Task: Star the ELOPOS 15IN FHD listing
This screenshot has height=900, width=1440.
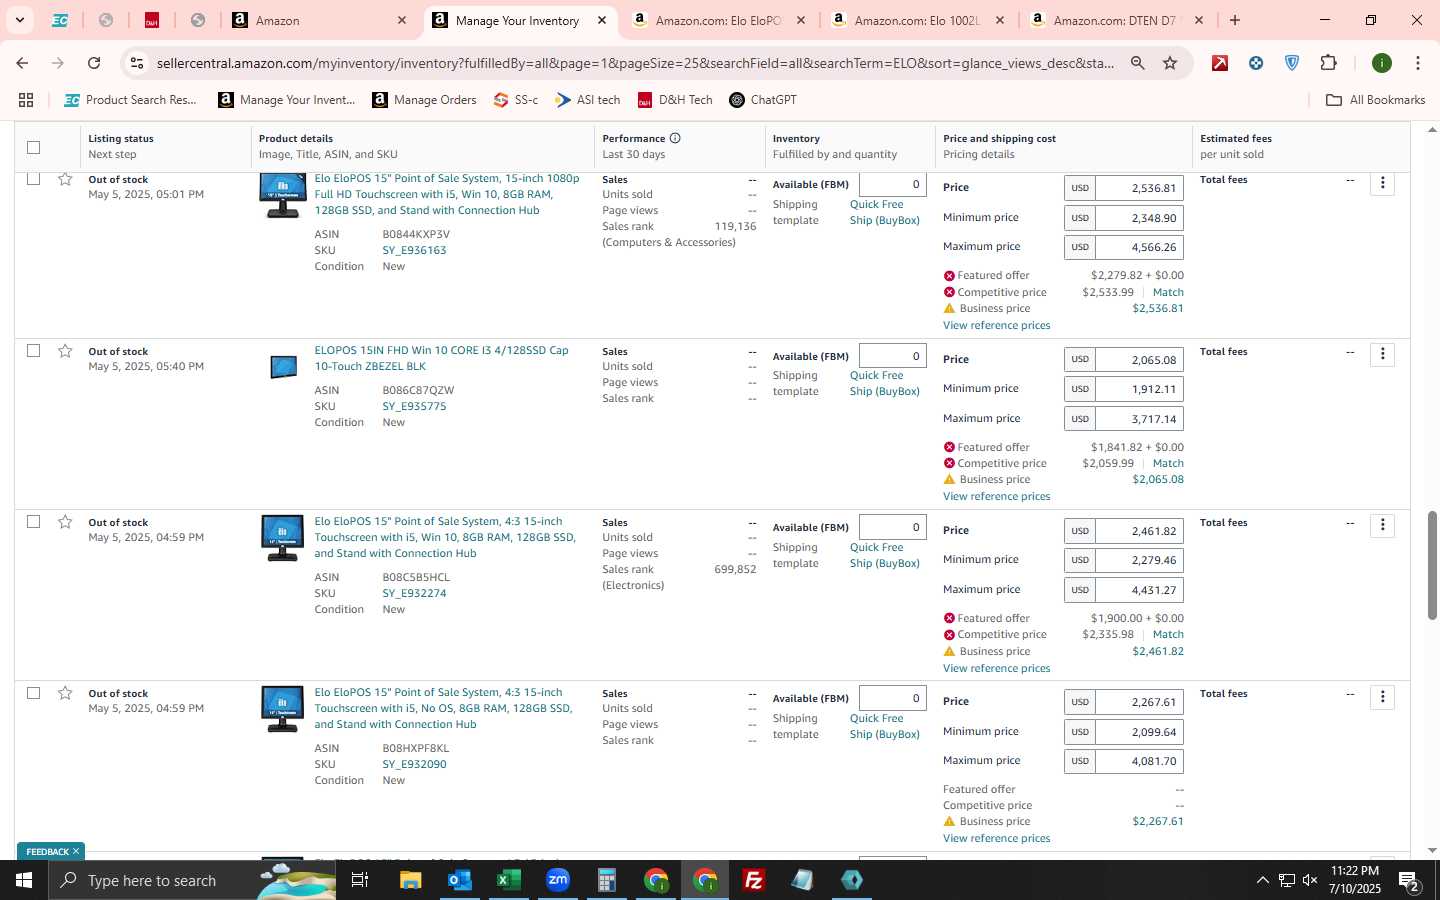Action: click(x=65, y=351)
